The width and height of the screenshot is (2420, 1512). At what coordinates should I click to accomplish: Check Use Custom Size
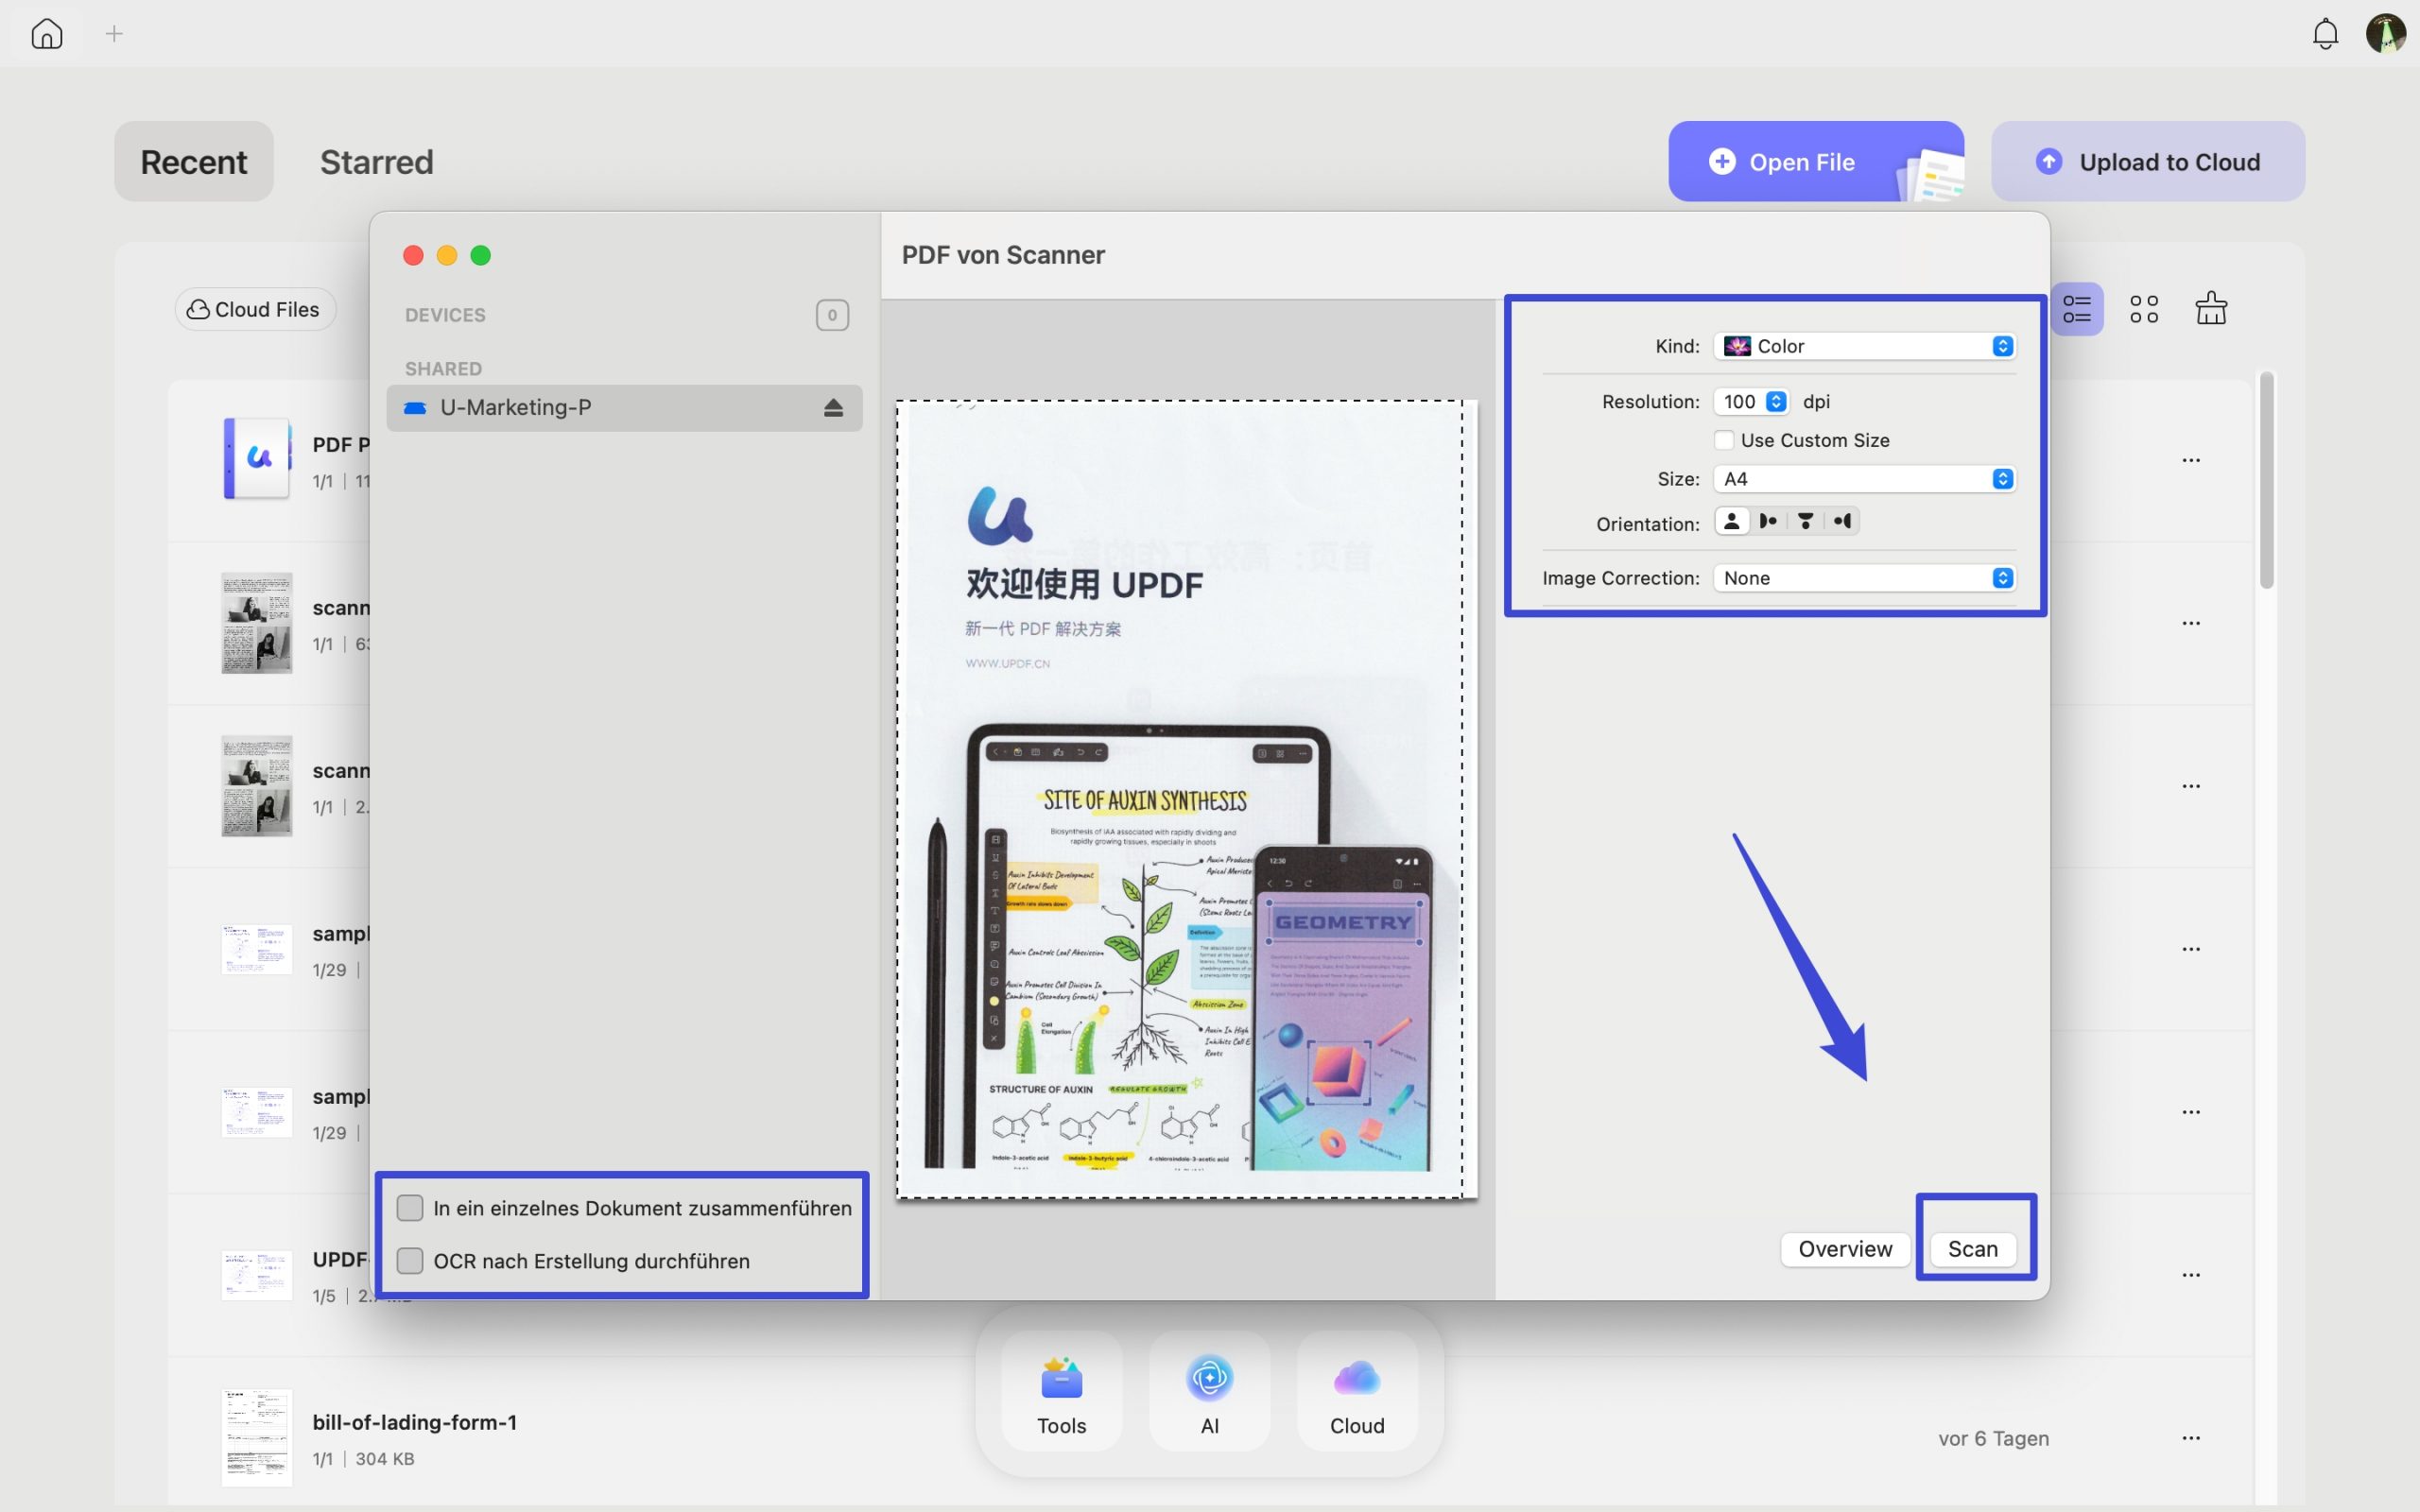[1724, 440]
